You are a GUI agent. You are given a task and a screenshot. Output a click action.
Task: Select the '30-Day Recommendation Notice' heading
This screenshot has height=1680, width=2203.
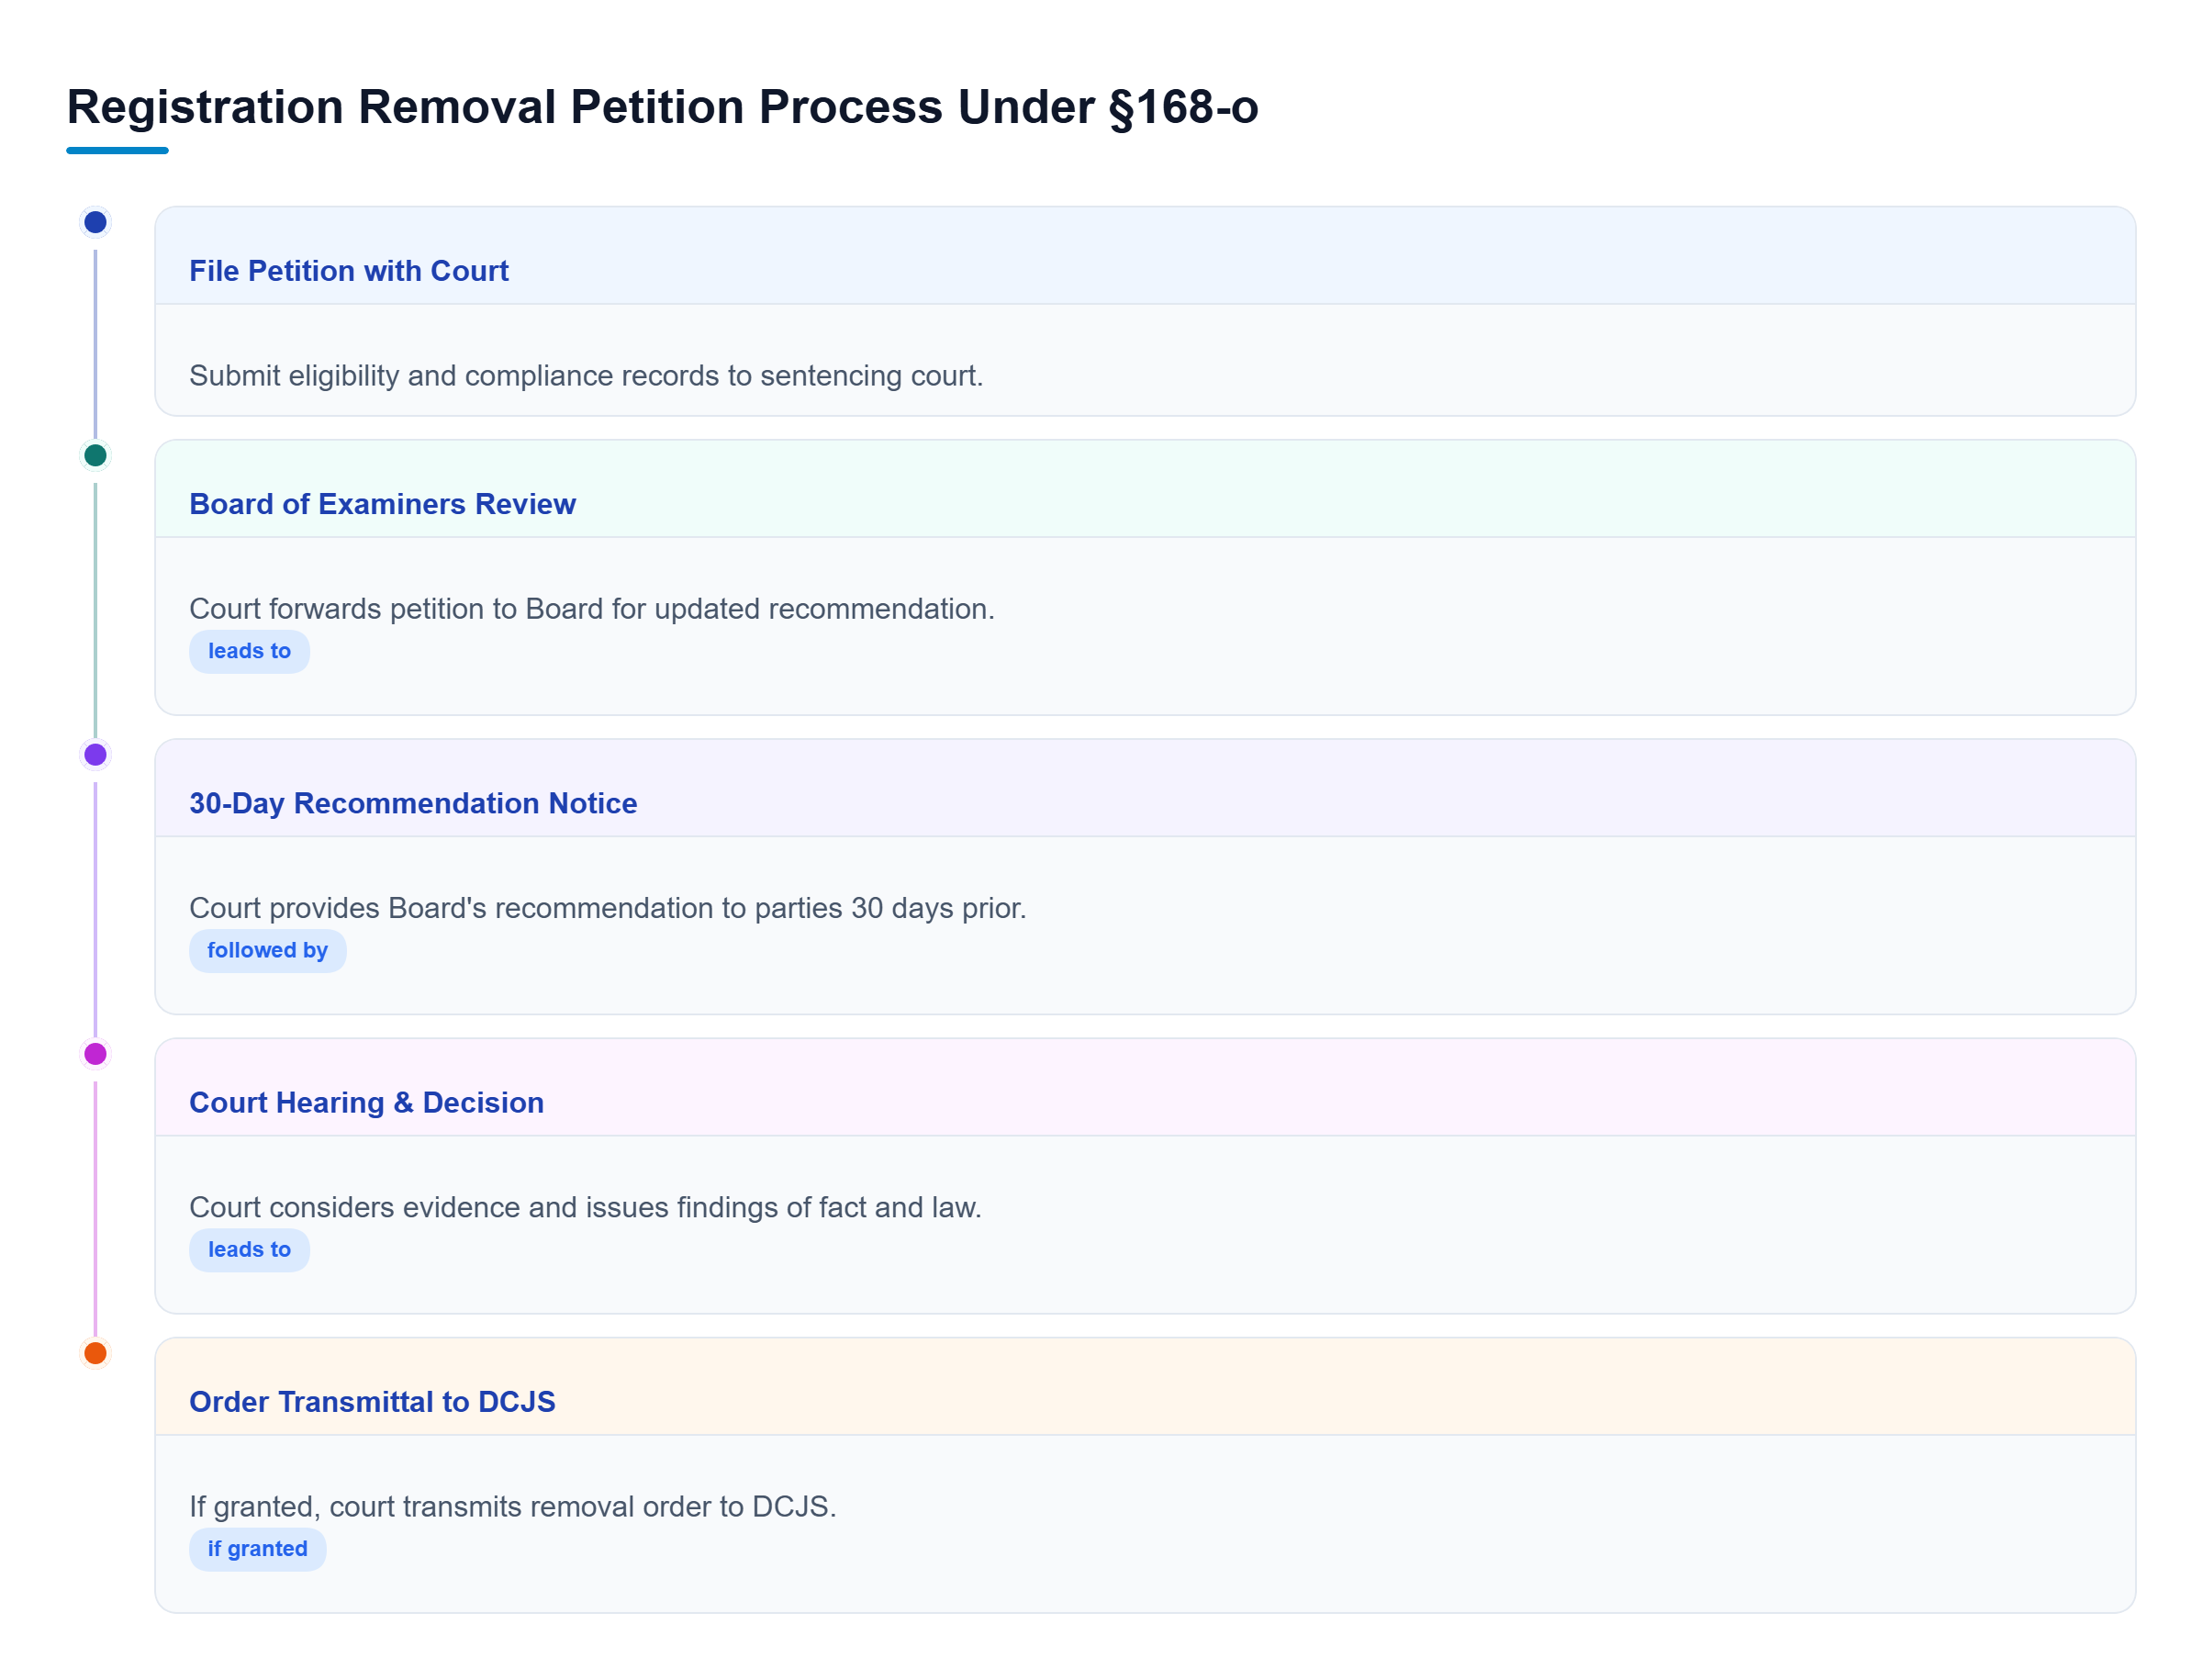(413, 803)
